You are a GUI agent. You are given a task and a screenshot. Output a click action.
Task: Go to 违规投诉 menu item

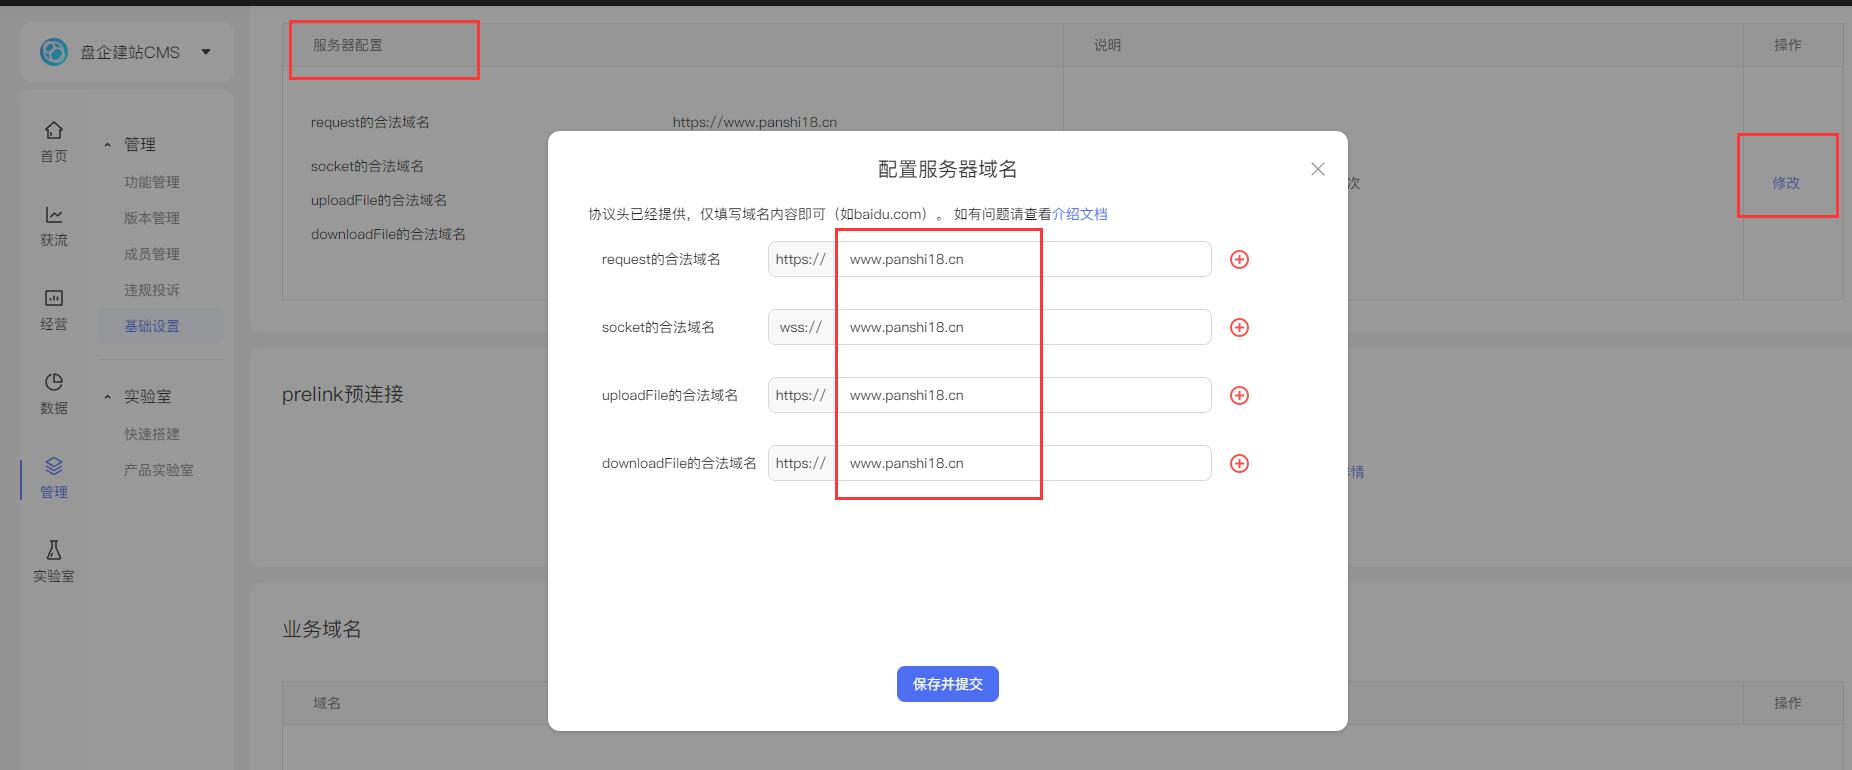click(152, 290)
